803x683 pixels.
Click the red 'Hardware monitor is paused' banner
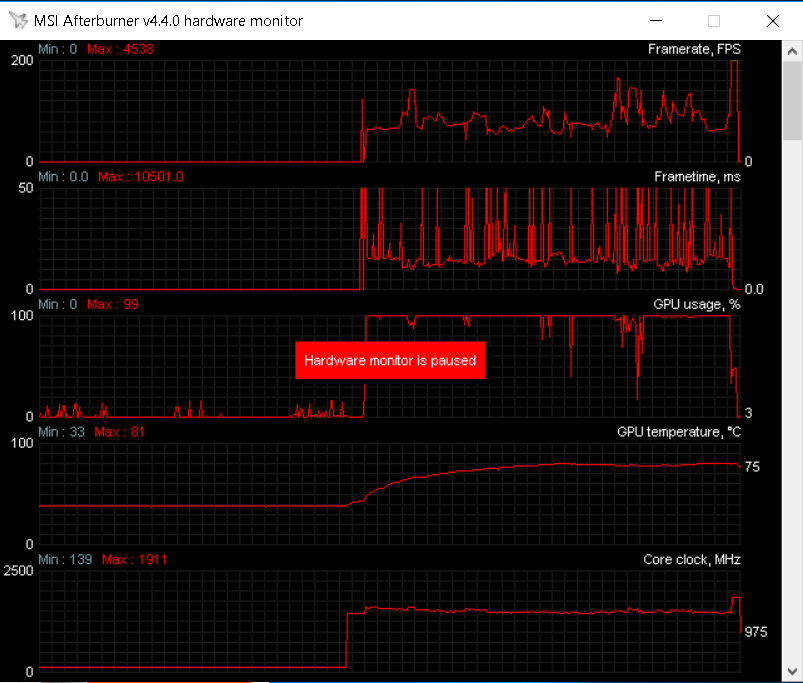390,360
